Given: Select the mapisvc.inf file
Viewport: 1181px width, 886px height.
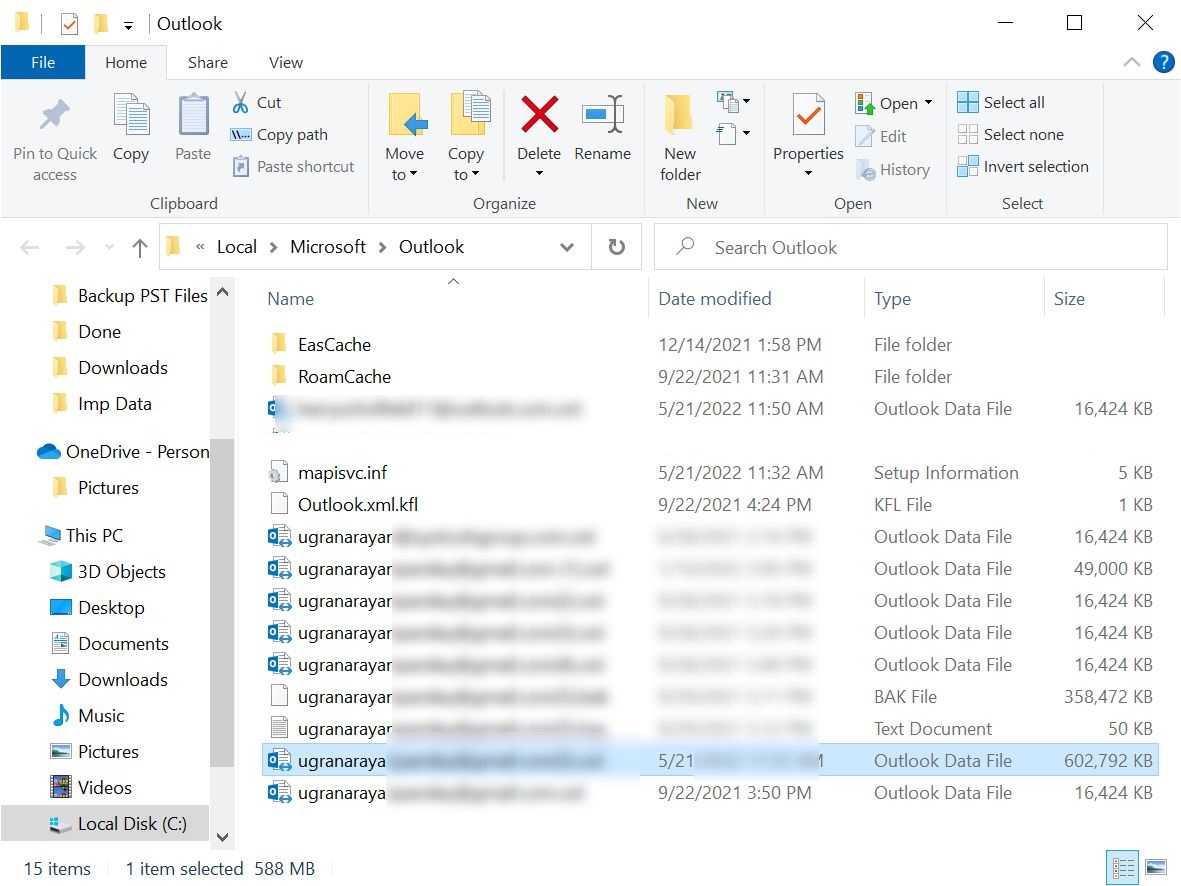Looking at the screenshot, I should click(710, 473).
